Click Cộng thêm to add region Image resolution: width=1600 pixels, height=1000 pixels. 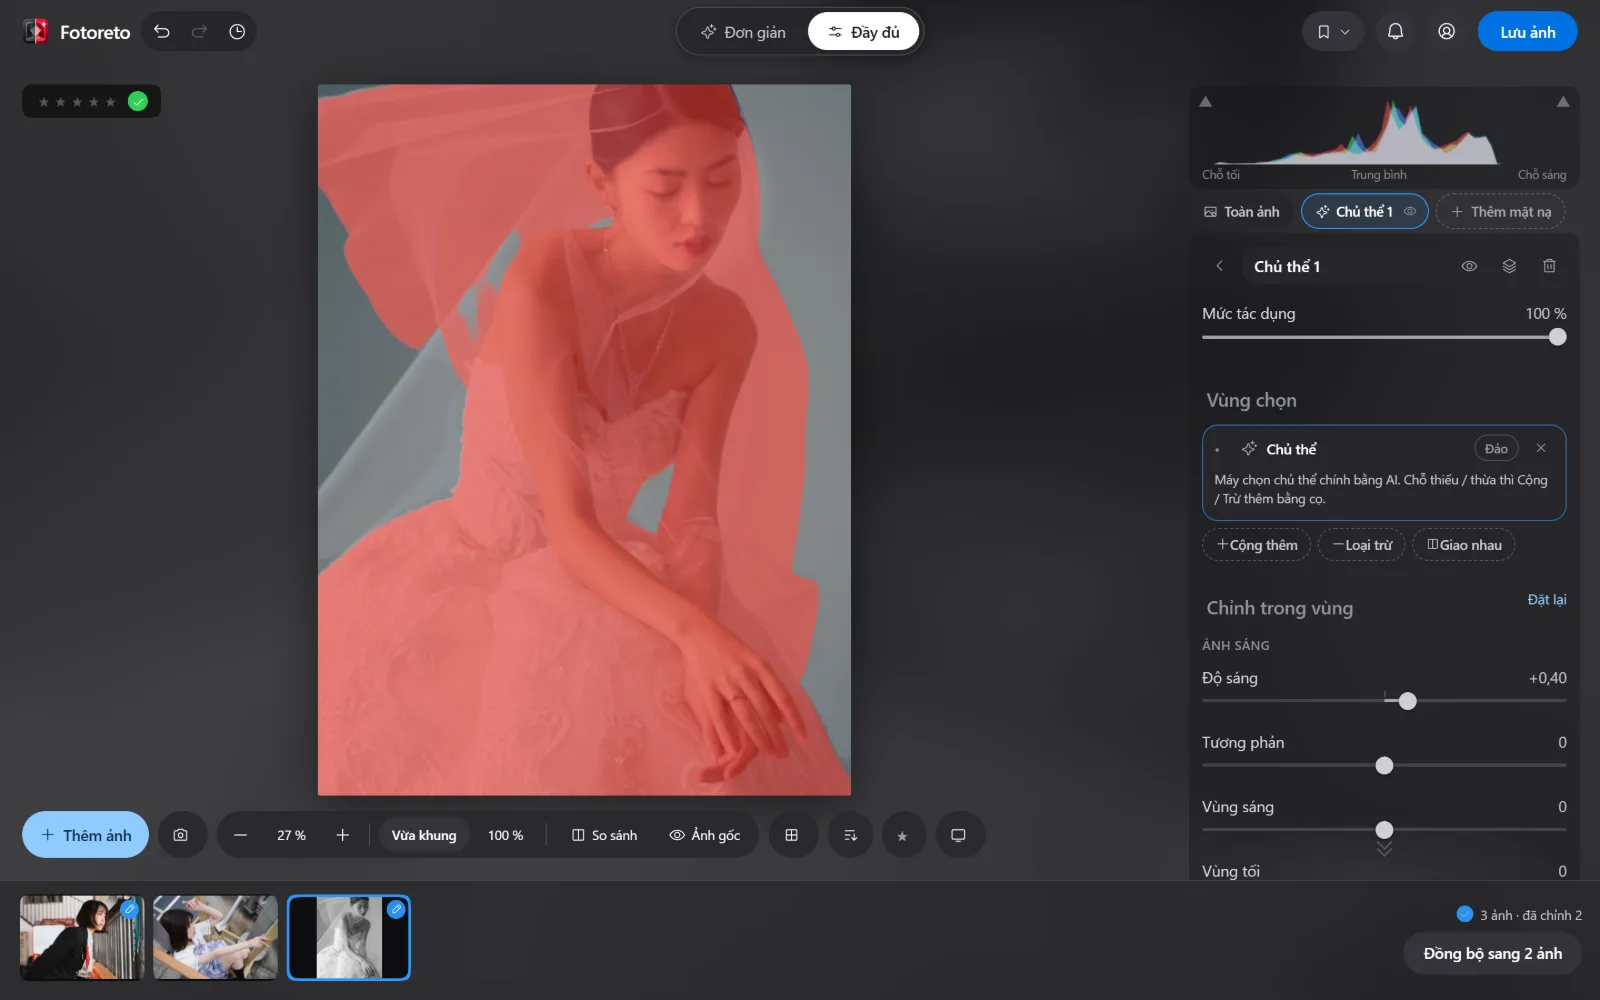pos(1257,545)
